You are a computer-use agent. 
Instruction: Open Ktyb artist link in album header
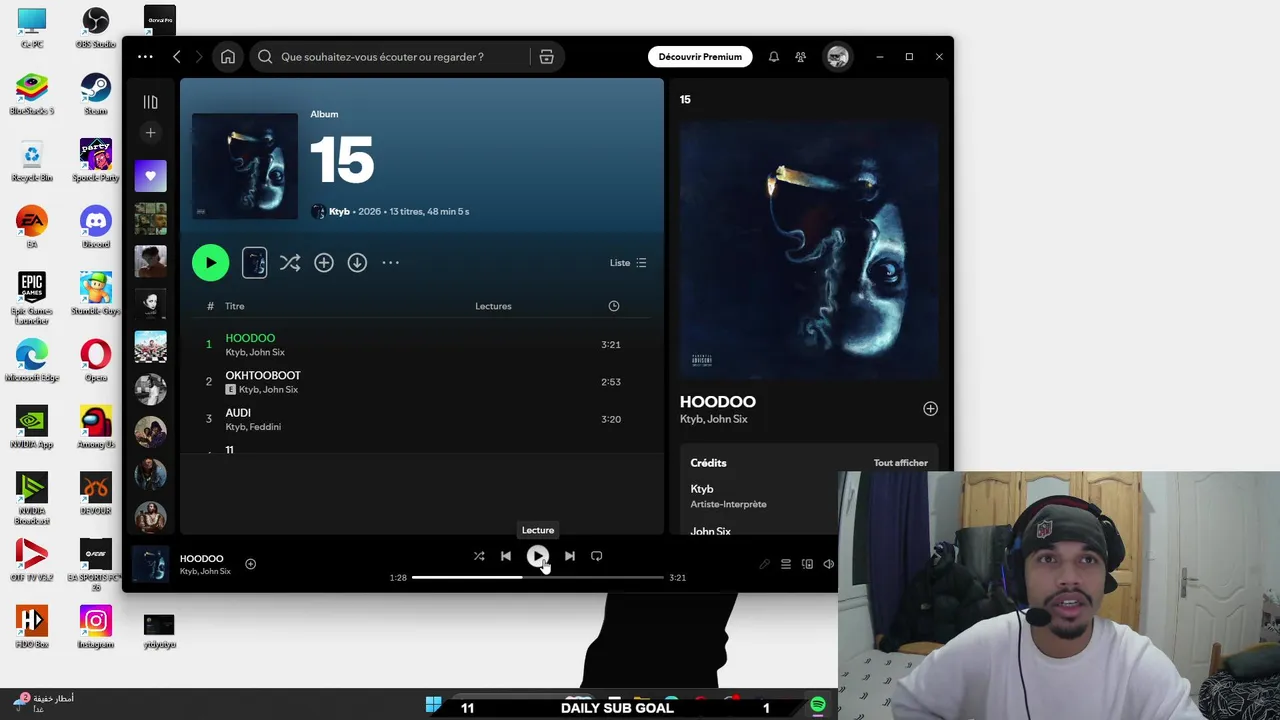(x=339, y=211)
